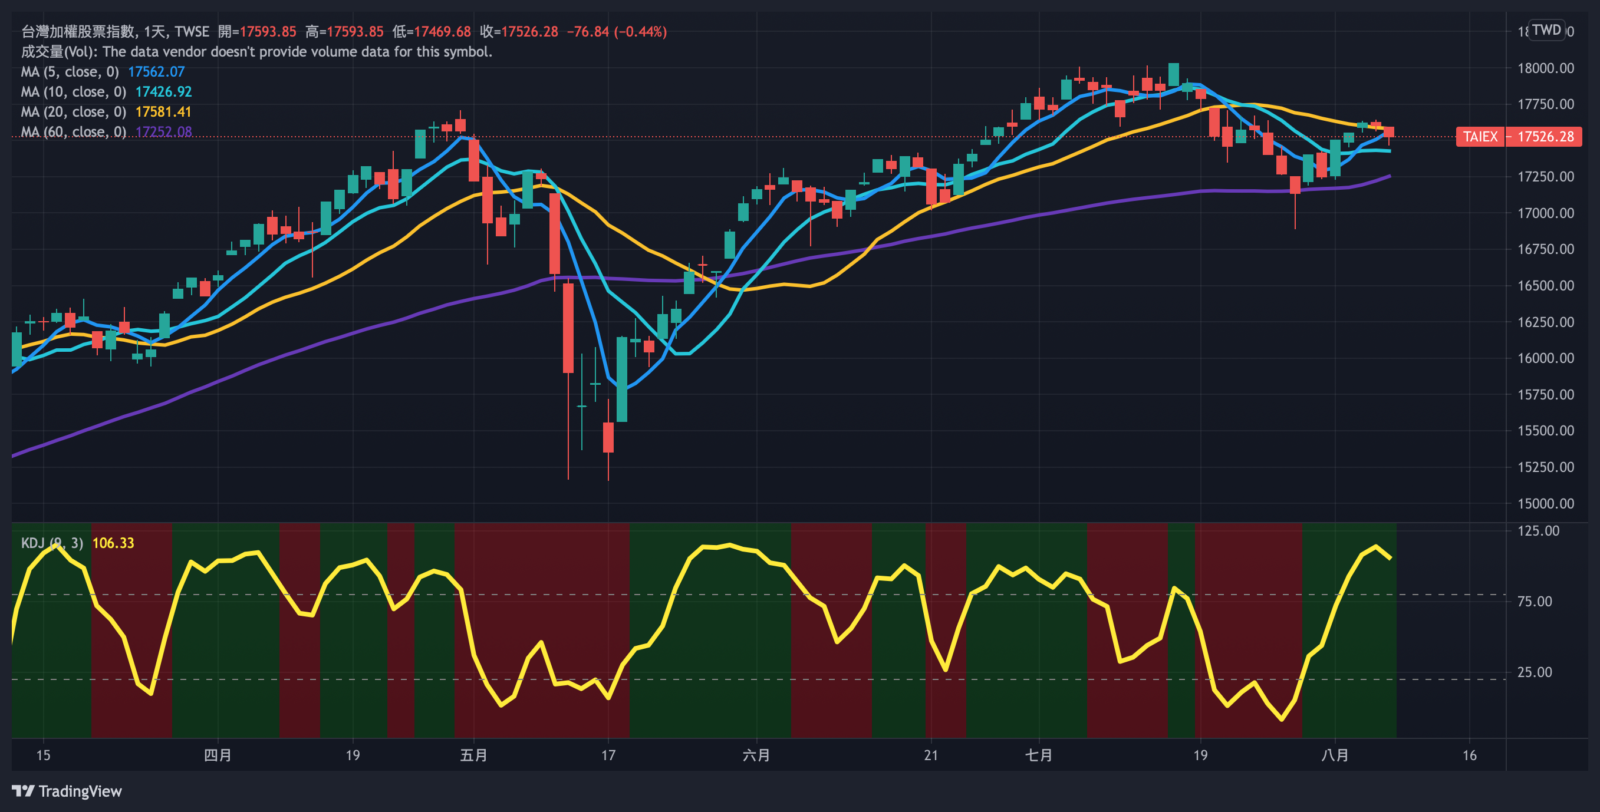This screenshot has height=812, width=1600.
Task: Click the 七月 date label
Action: 1039,755
